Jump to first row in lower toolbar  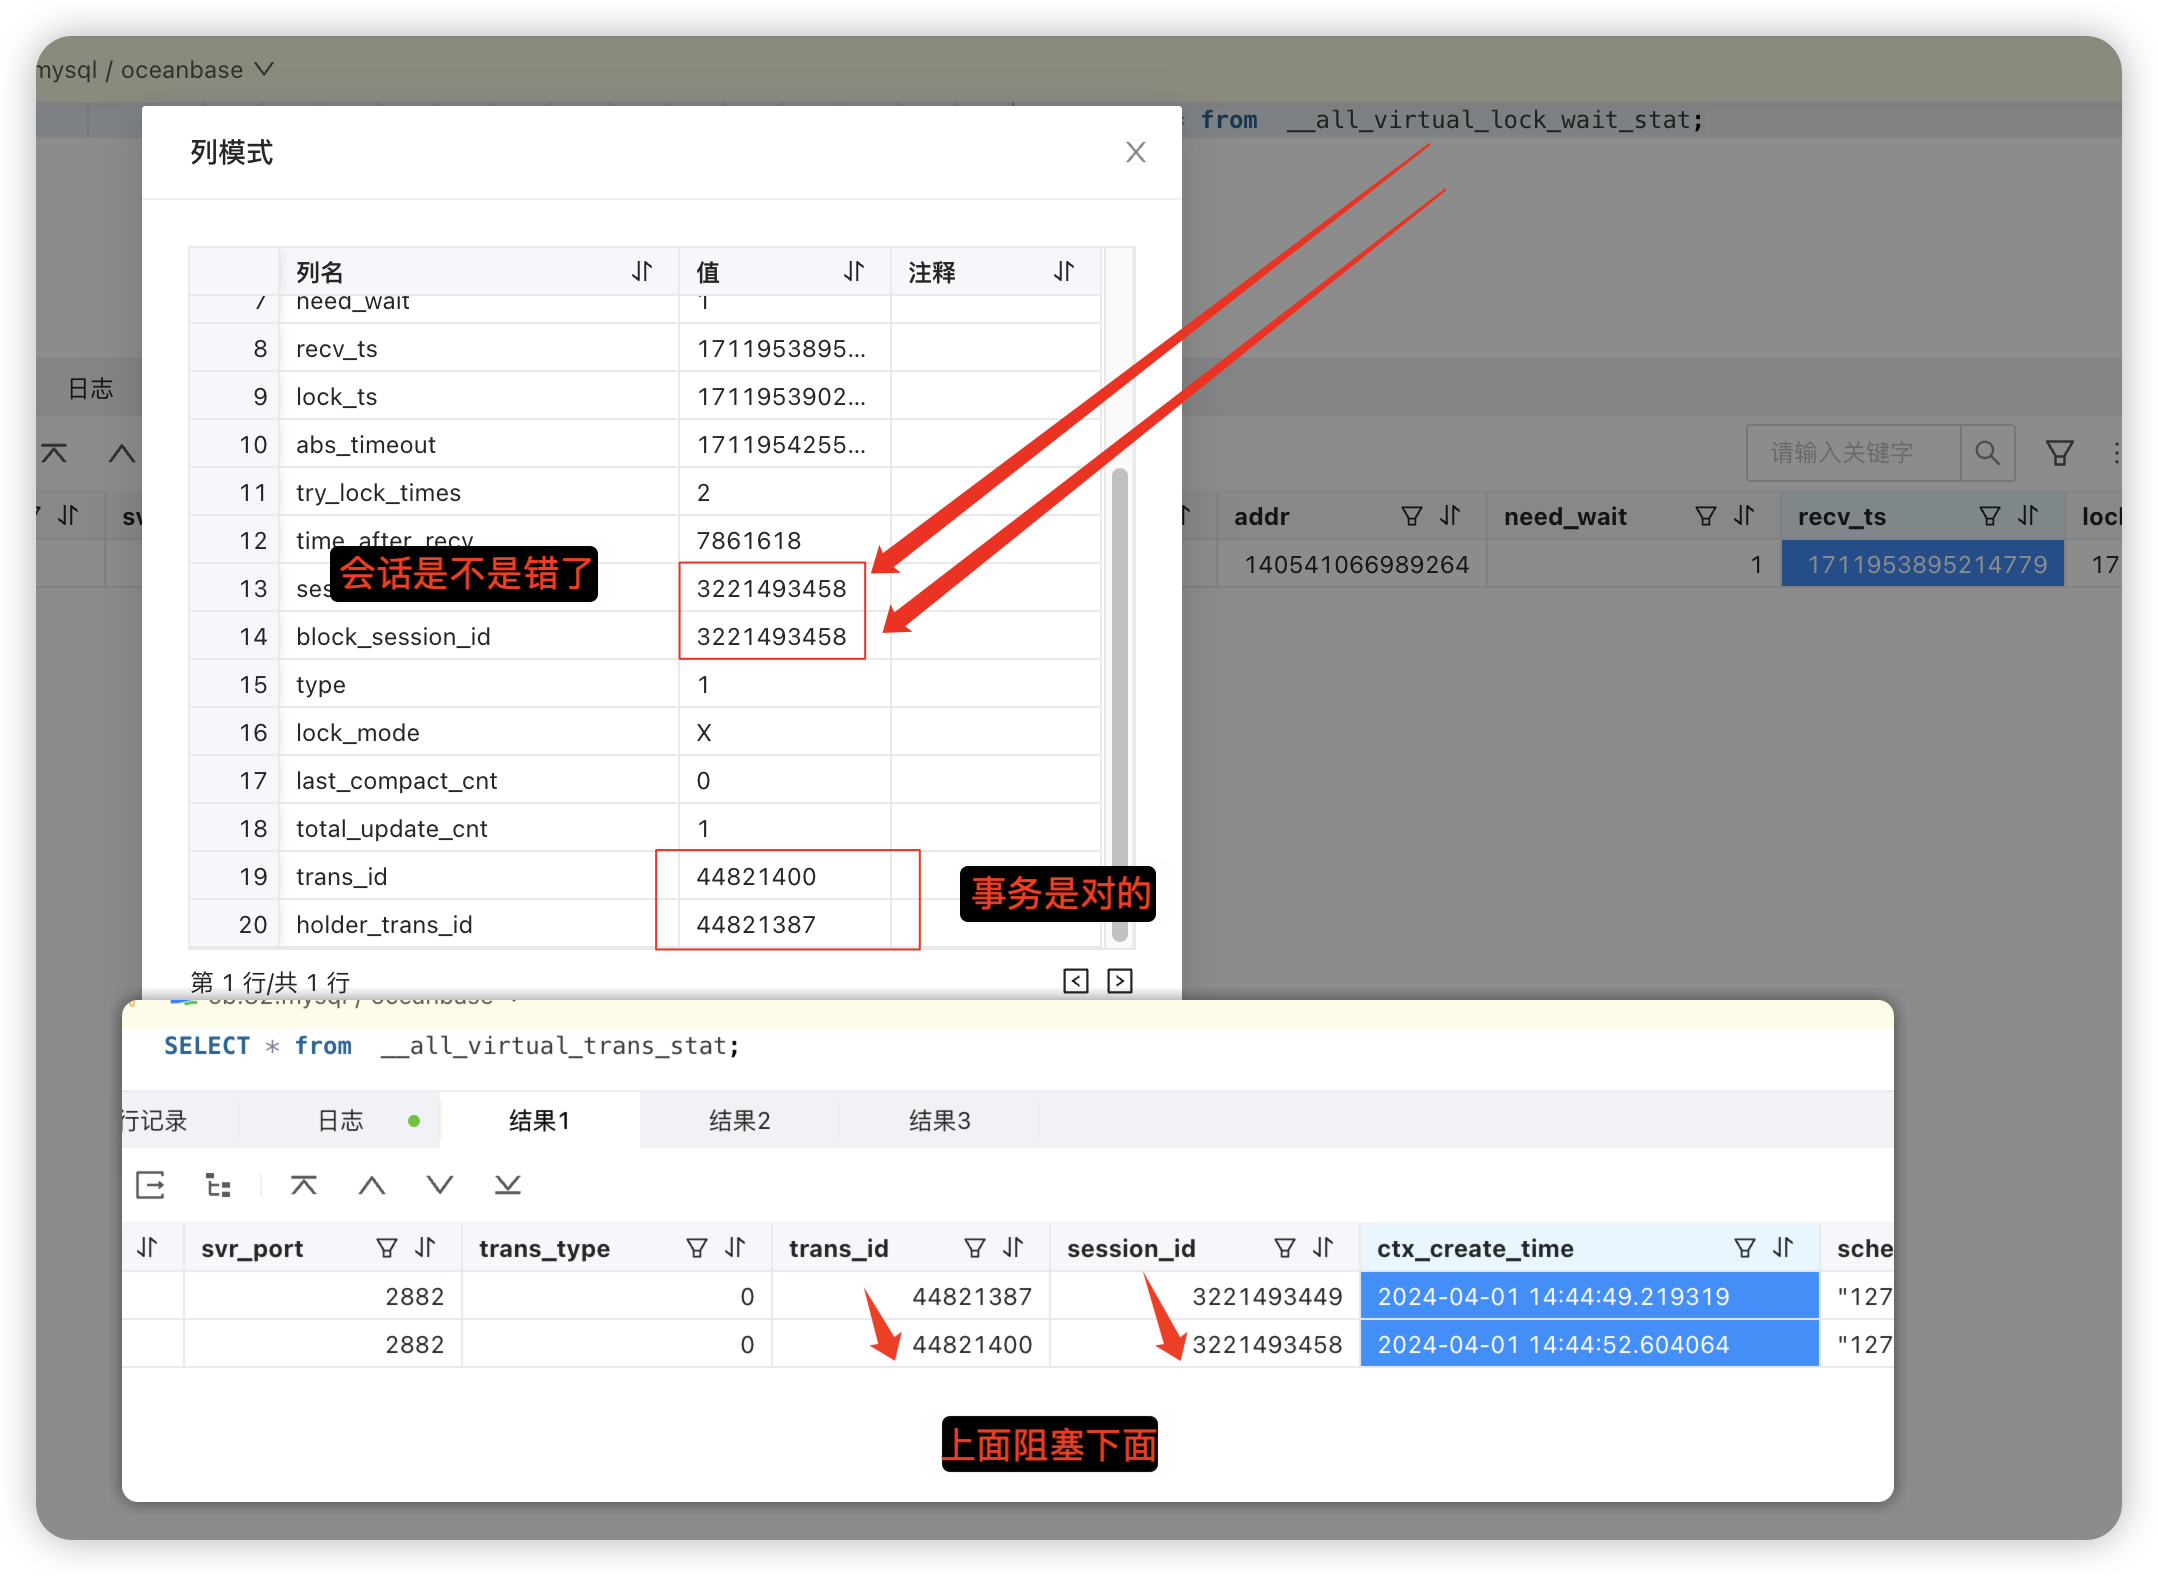(303, 1185)
